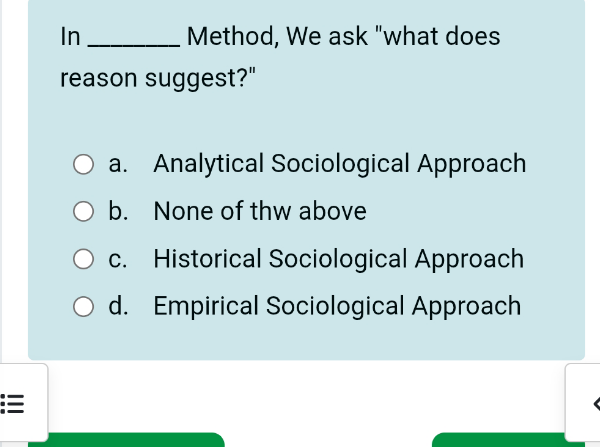Click the question text about reason suggest

(280, 57)
